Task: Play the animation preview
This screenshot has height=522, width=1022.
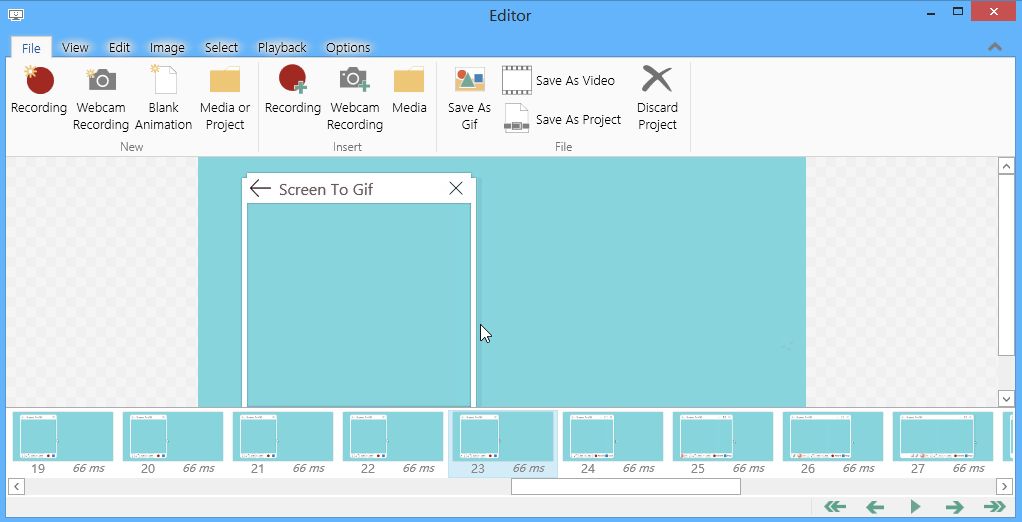Action: (915, 507)
